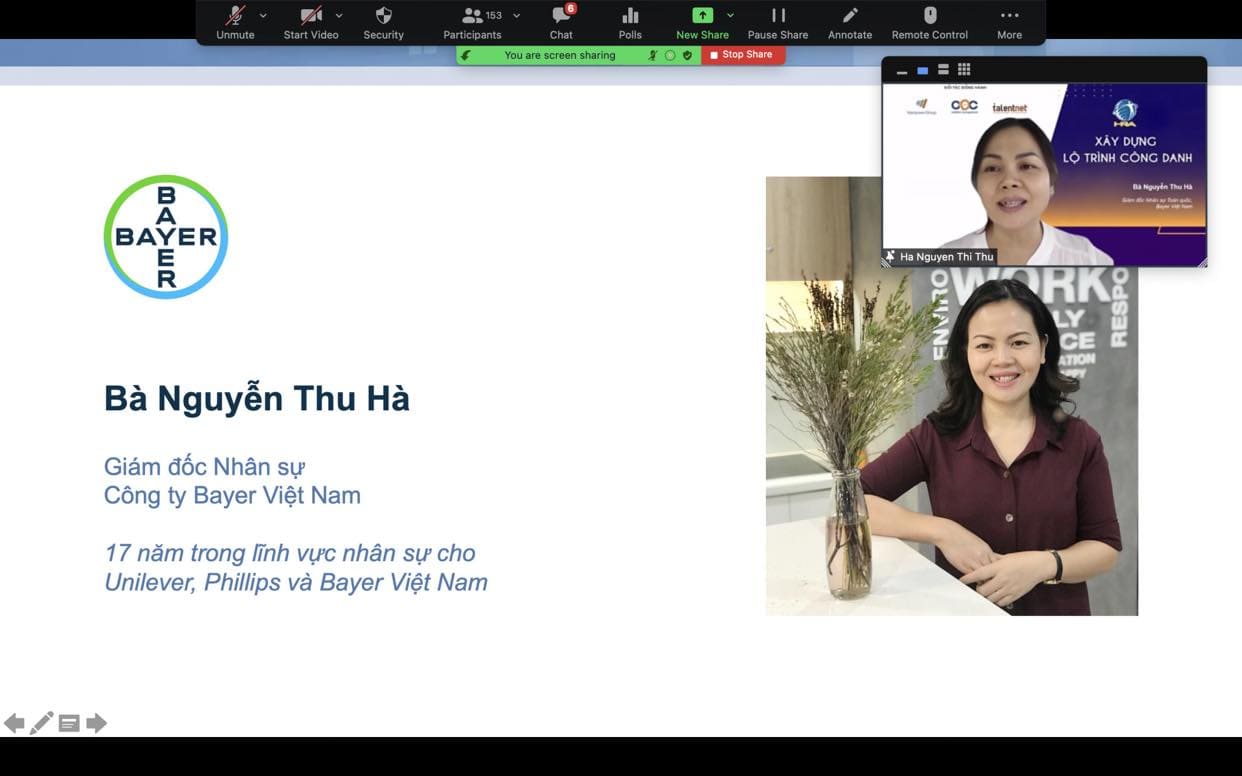
Task: Click the '17 năm trong lĩnh vực nhân sự cho' line
Action: (x=290, y=553)
